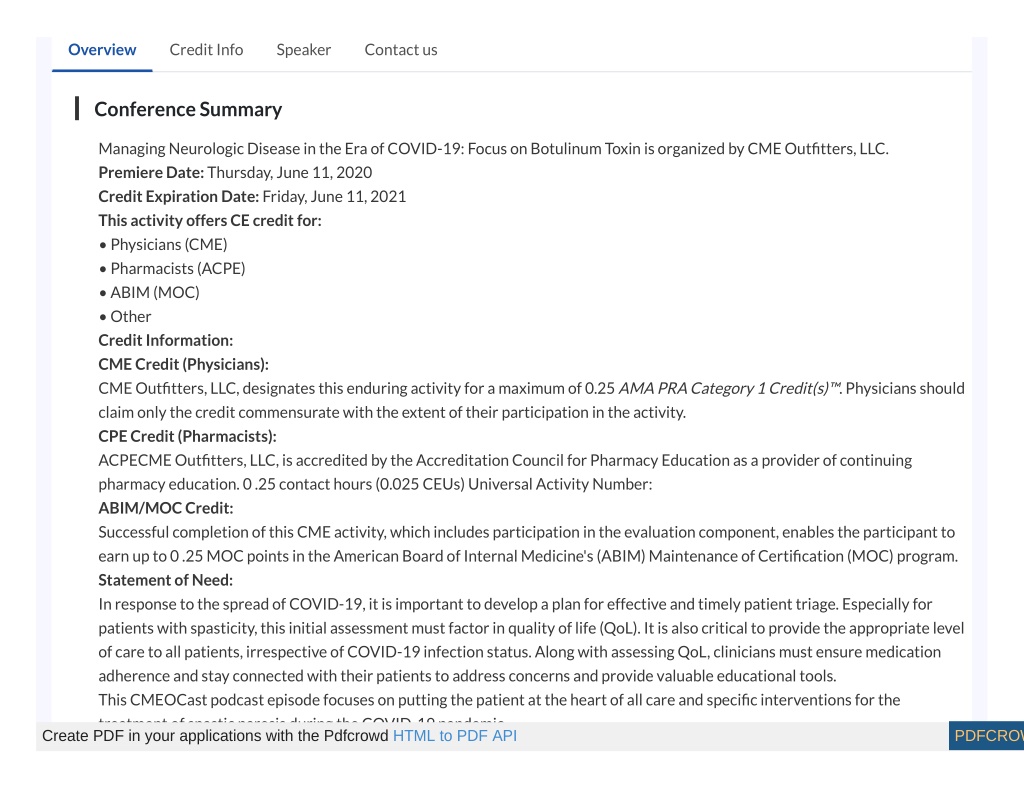Select the date "Thursday, June 11, 2020"
Image resolution: width=1024 pixels, height=791 pixels.
(289, 172)
